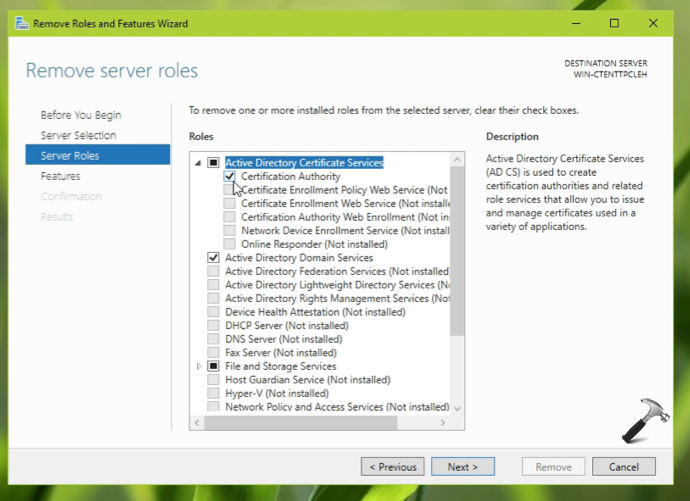Go to the Server Selection step

(x=78, y=135)
